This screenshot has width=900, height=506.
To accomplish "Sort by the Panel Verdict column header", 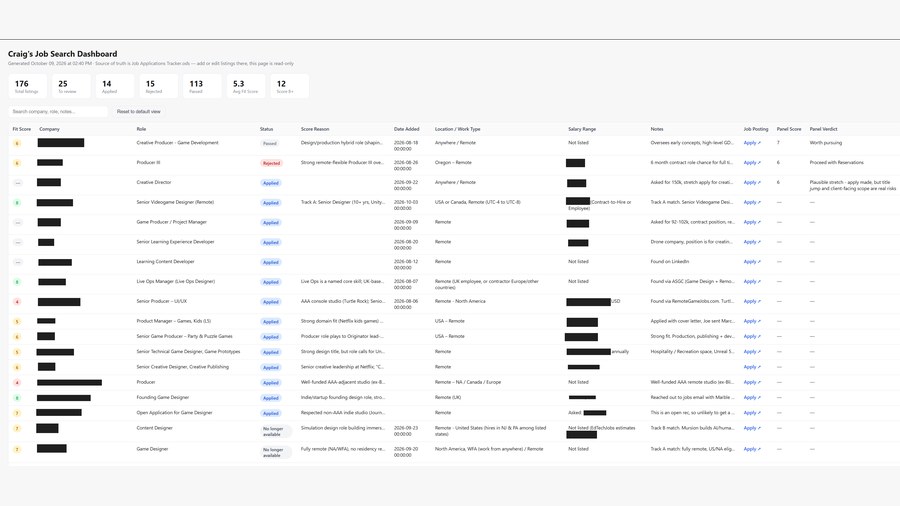I will coord(824,129).
